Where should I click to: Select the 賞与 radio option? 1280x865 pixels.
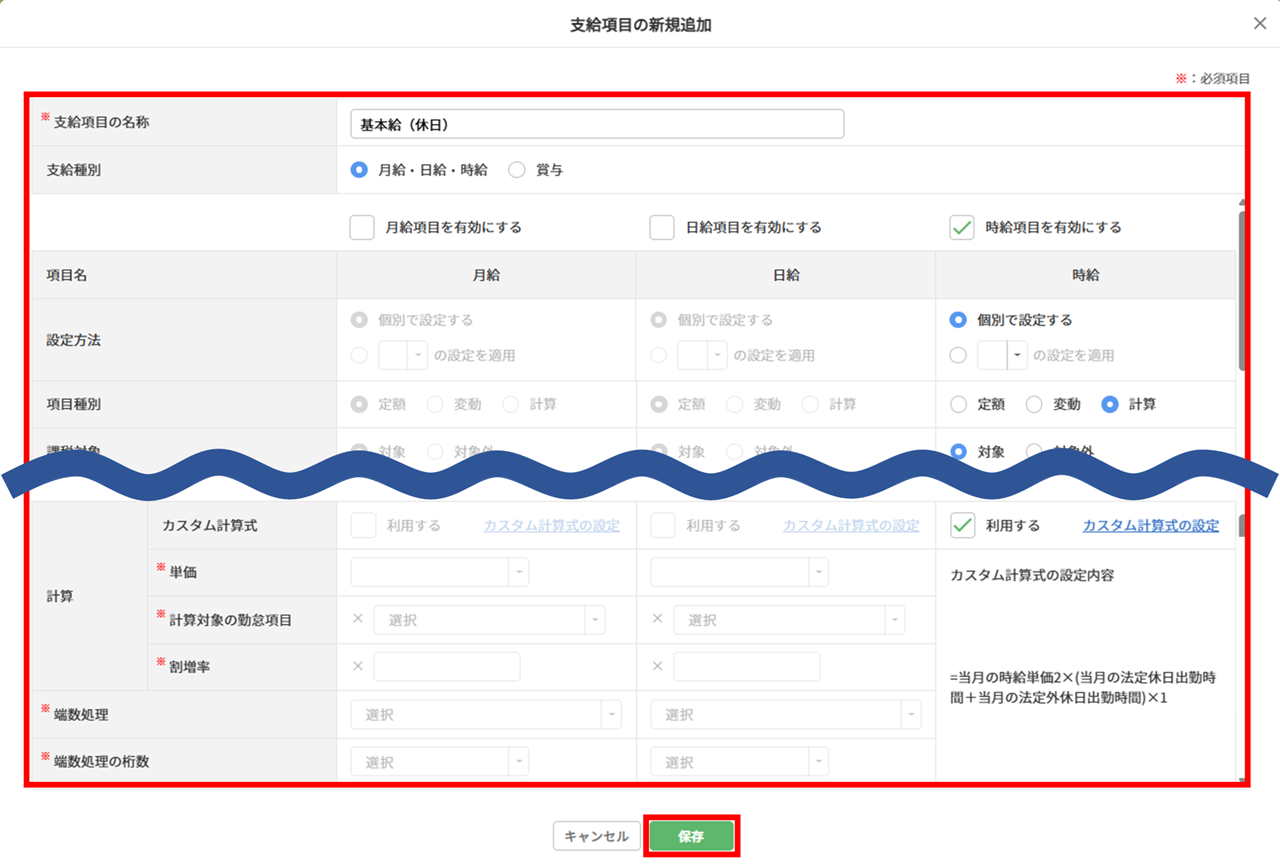517,170
